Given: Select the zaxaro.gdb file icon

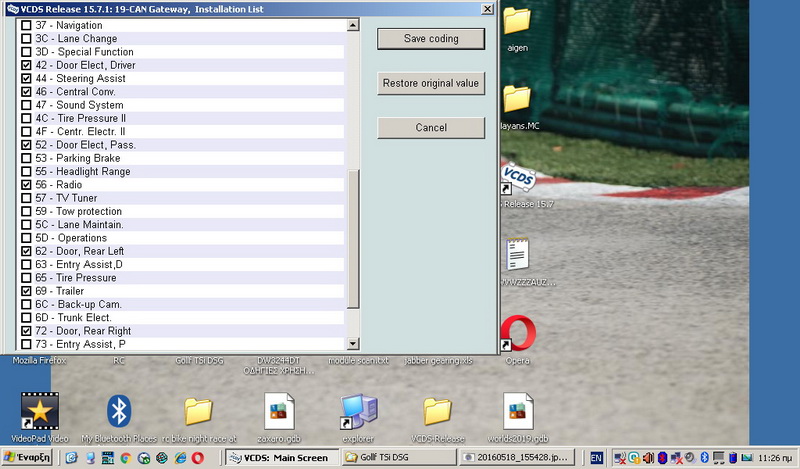Looking at the screenshot, I should click(x=279, y=411).
